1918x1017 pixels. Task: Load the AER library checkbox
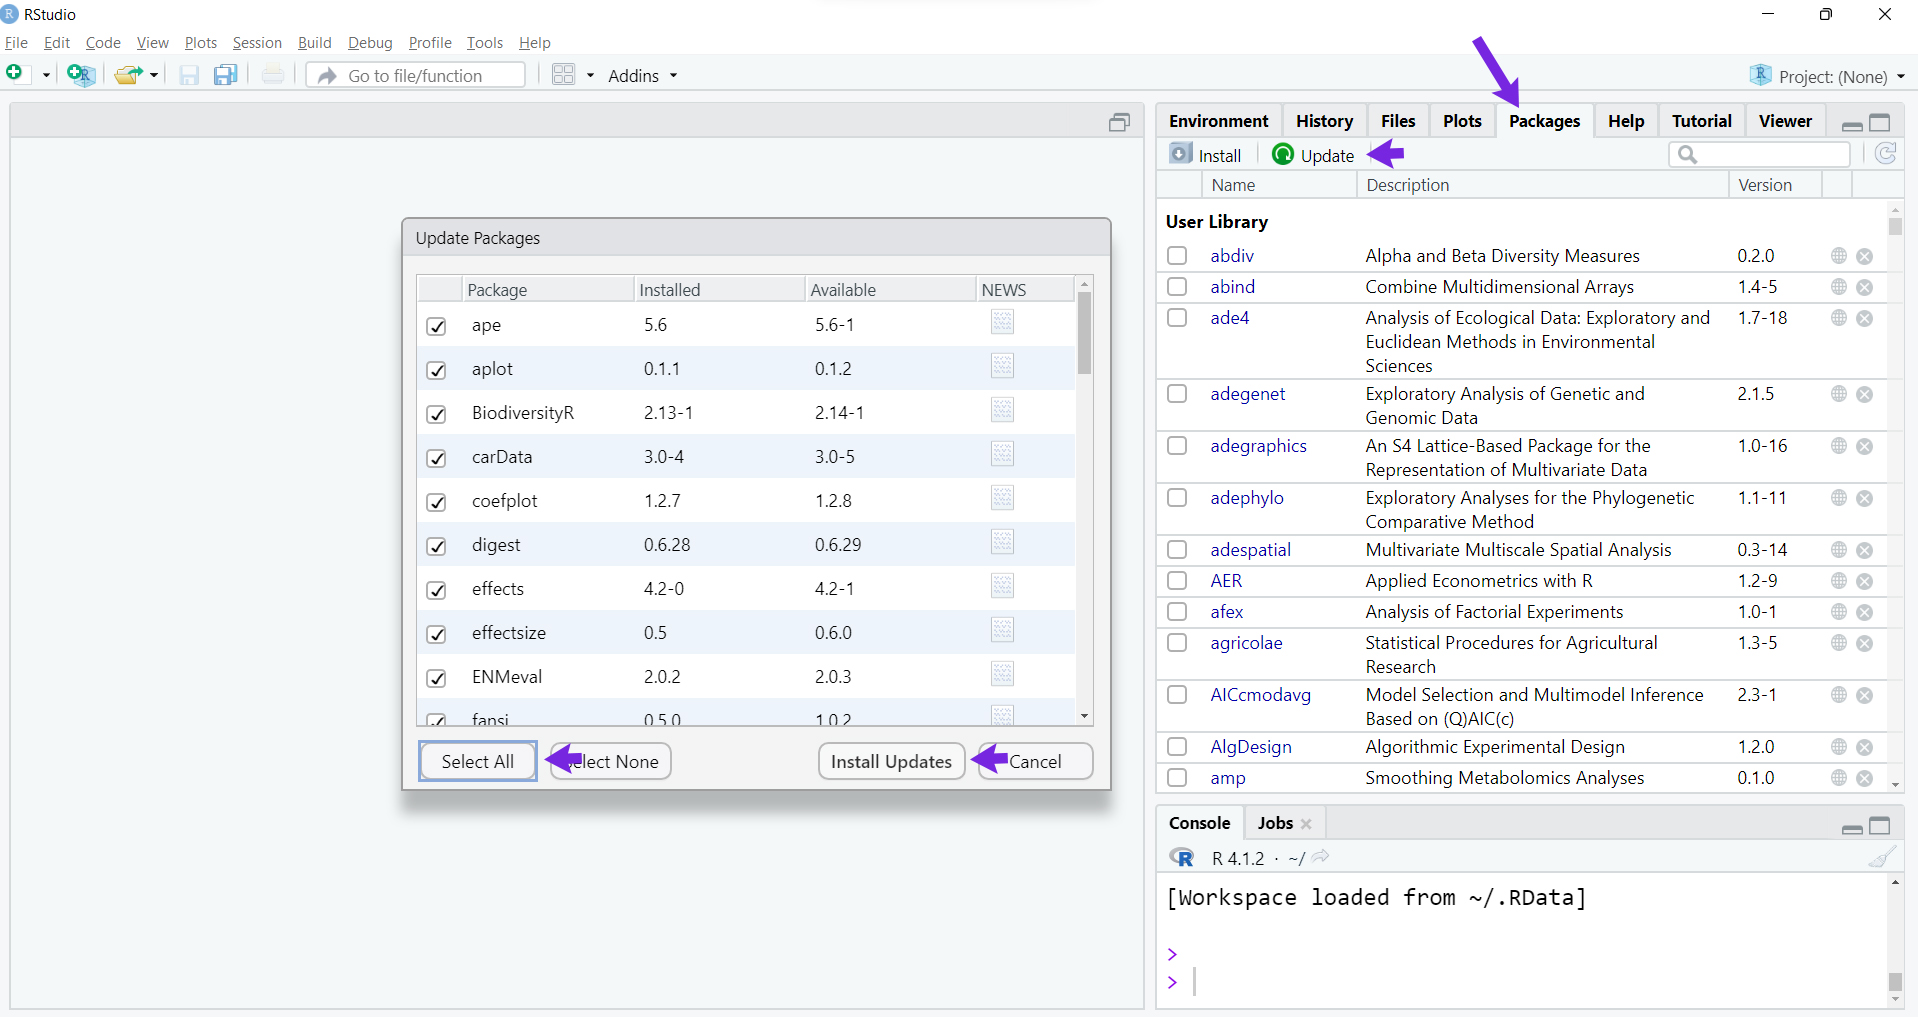(1177, 581)
